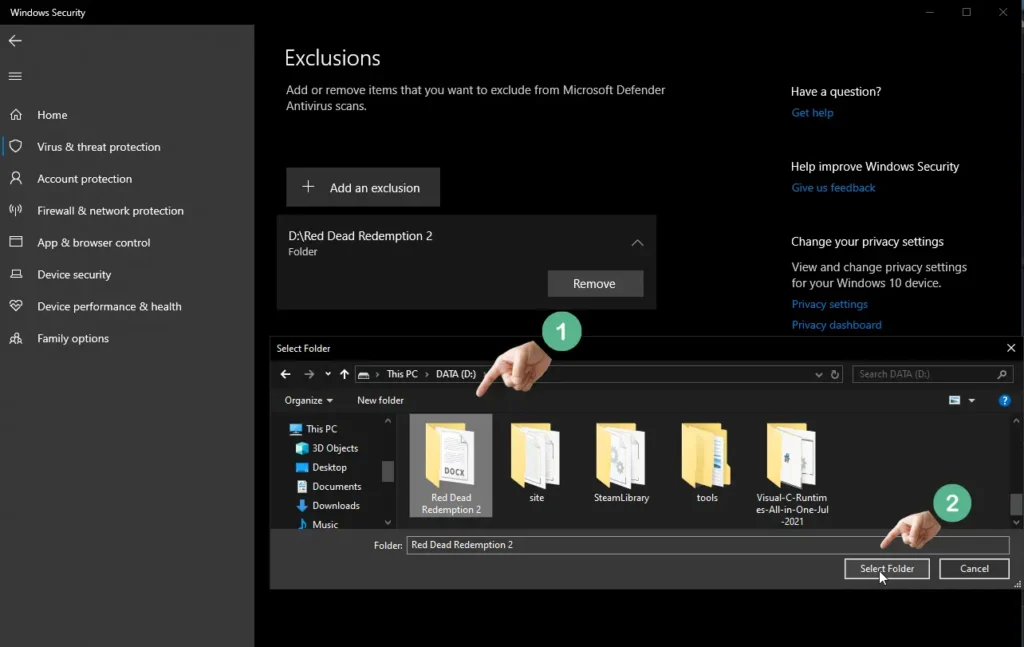Expand the address bar path history dropdown

[818, 374]
